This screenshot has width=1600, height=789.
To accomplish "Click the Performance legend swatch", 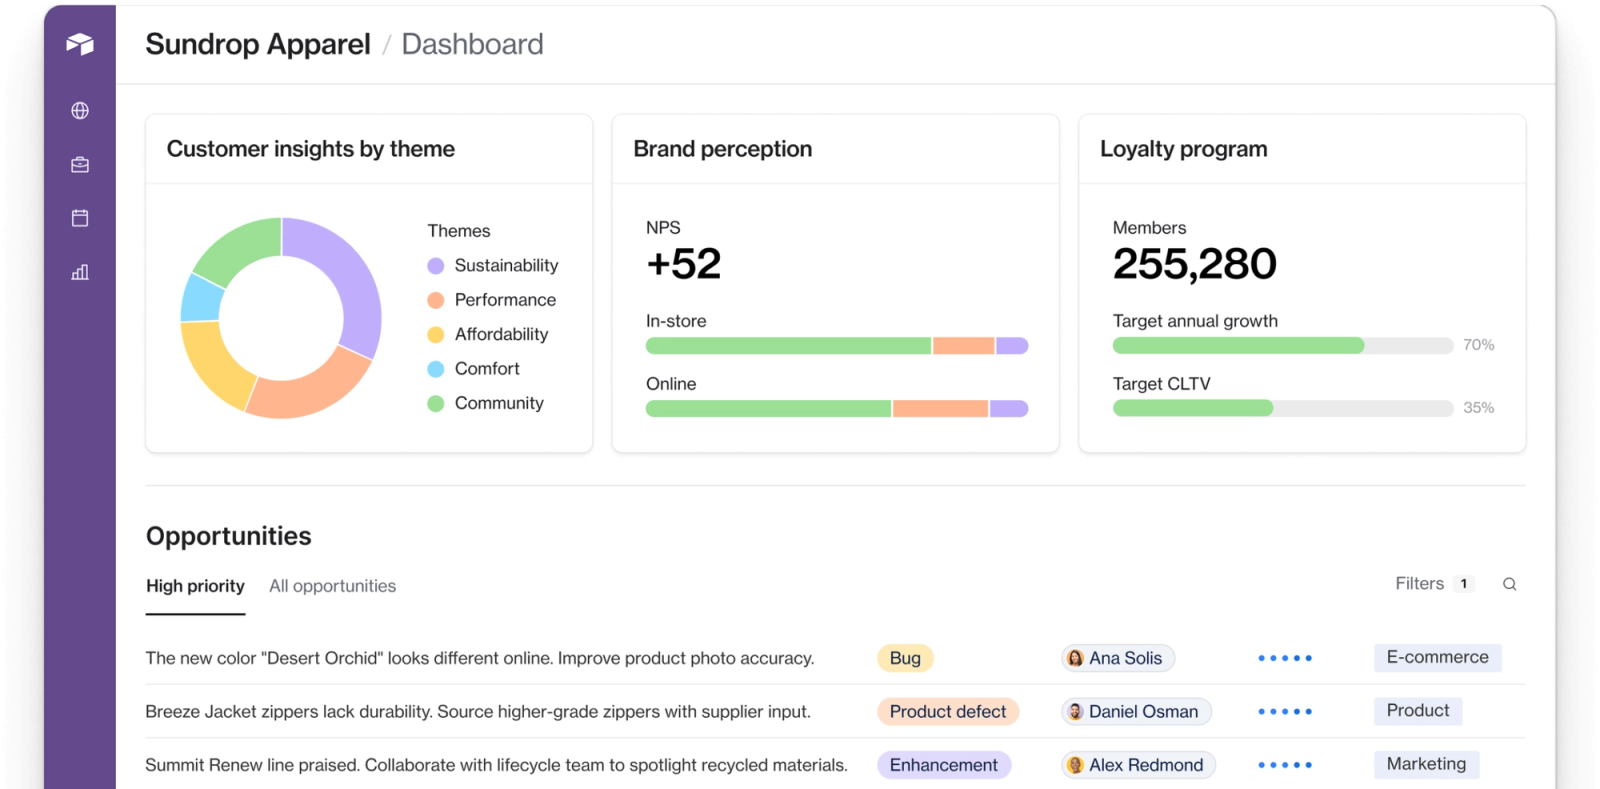I will click(436, 300).
